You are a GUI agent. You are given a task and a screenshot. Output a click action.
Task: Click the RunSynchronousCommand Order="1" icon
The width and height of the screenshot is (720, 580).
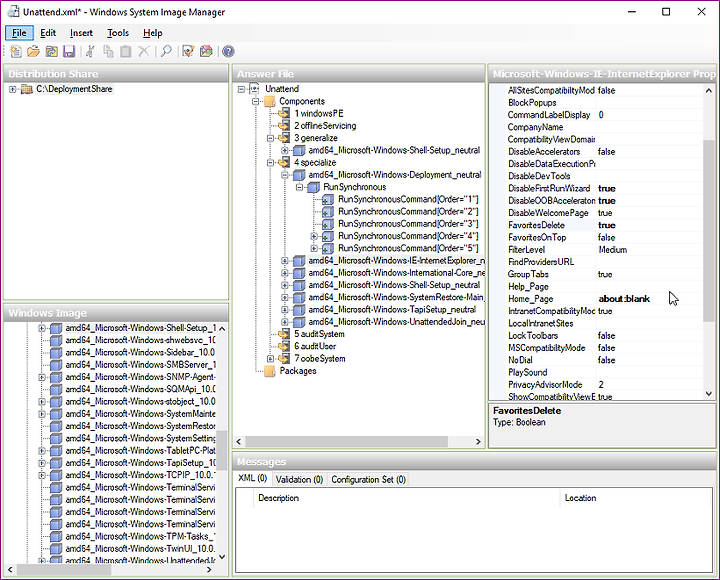click(327, 199)
